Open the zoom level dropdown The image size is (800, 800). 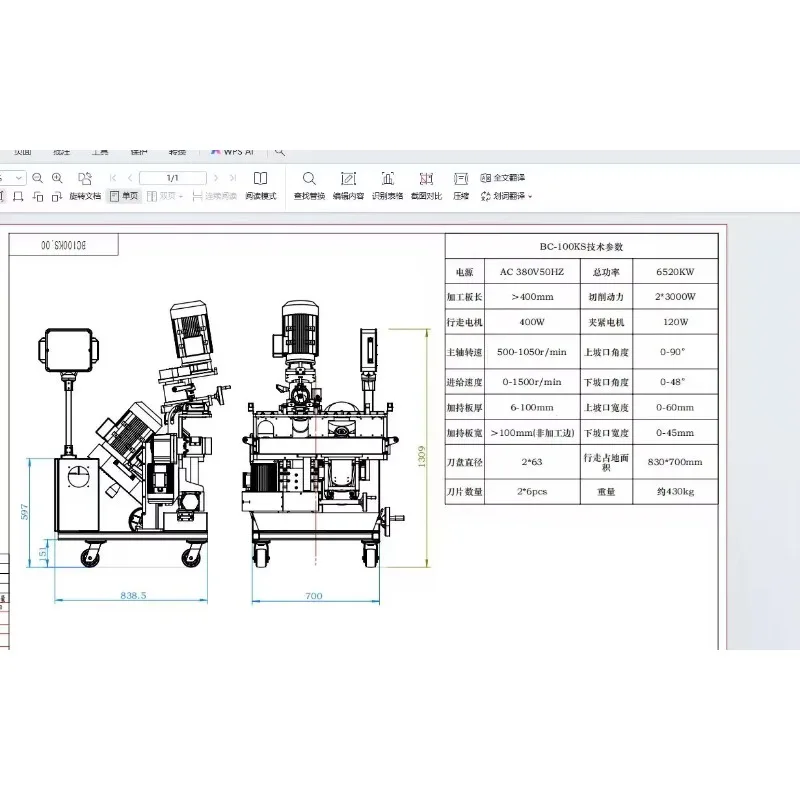pos(18,178)
